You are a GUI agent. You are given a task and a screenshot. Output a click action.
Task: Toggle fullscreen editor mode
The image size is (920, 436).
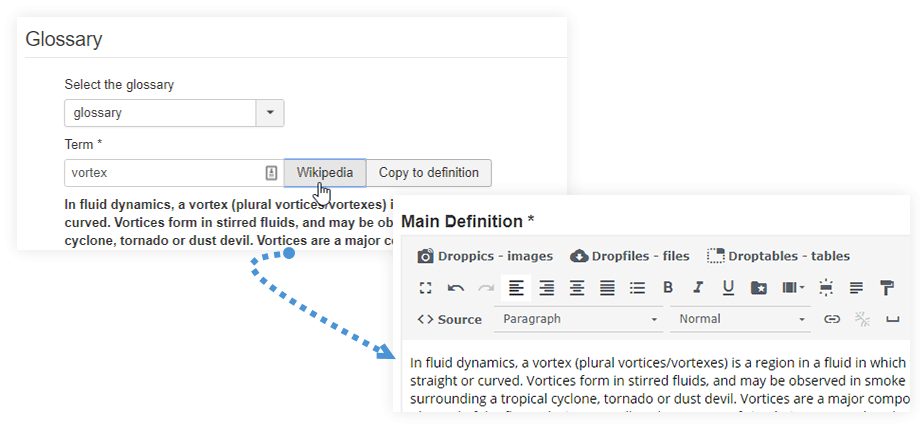coord(425,288)
